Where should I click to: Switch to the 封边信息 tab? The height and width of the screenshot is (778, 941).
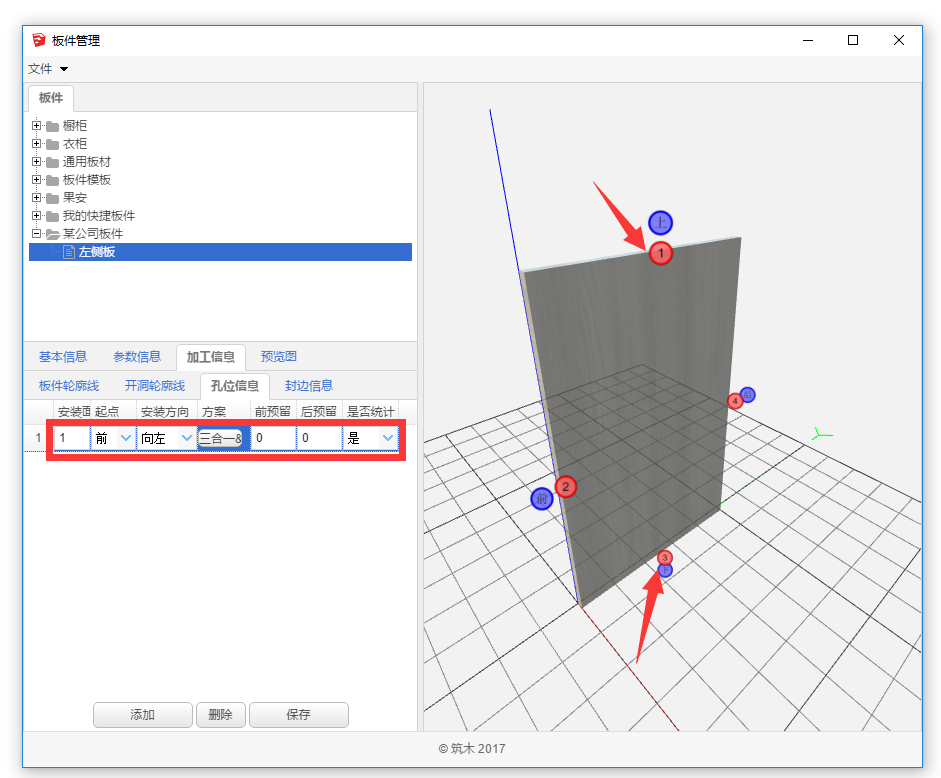pyautogui.click(x=309, y=386)
